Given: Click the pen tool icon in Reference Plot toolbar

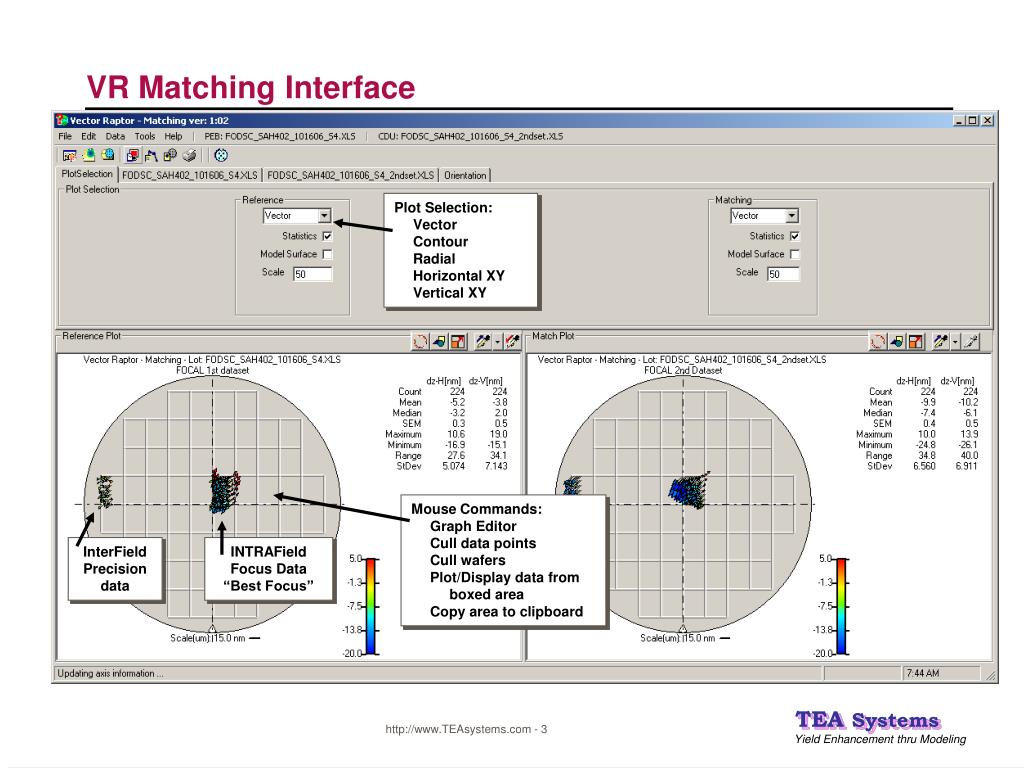Looking at the screenshot, I should coord(483,342).
